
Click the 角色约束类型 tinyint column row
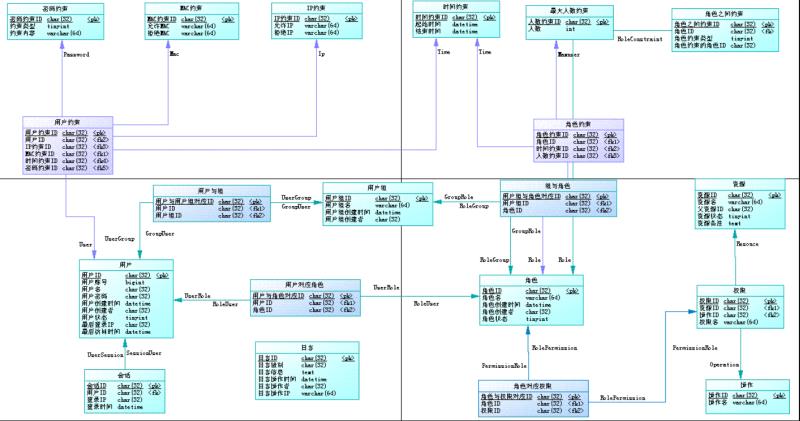pyautogui.click(x=724, y=38)
